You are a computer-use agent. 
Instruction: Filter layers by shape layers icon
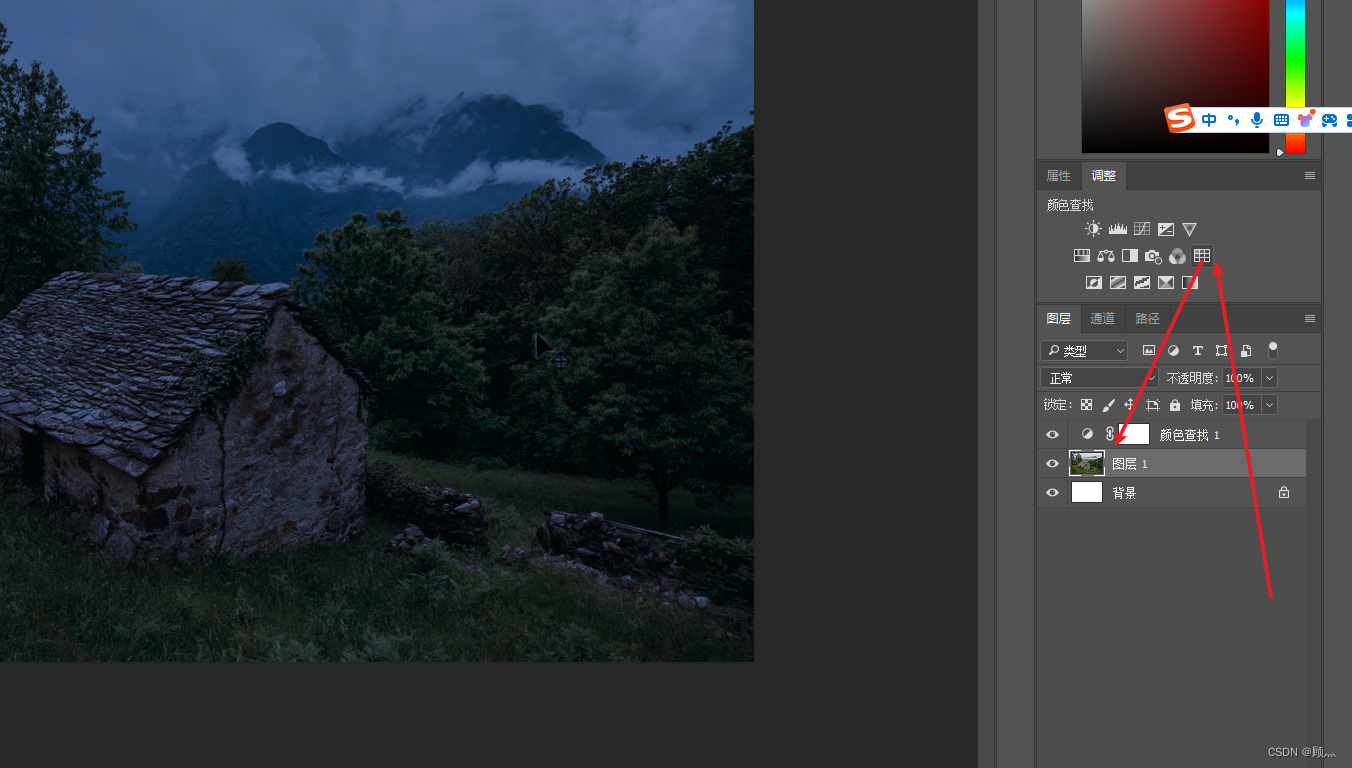coord(1221,351)
